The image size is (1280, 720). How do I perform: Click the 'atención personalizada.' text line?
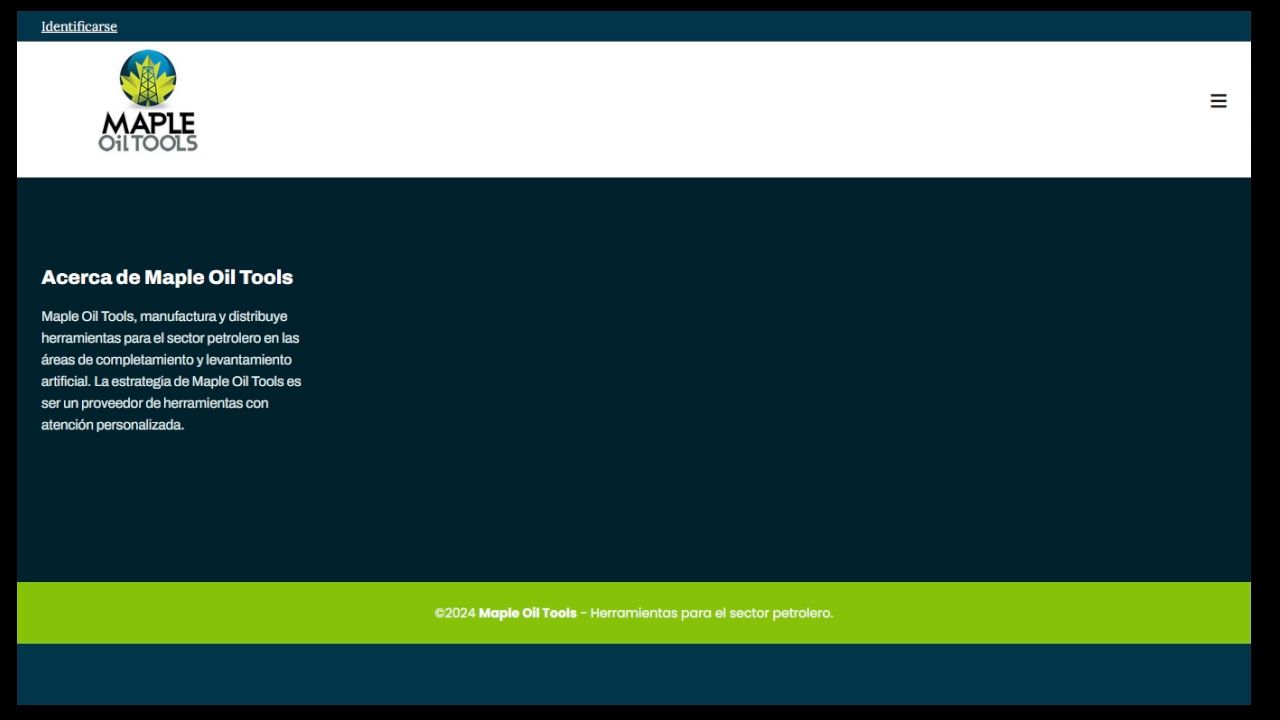pos(112,425)
